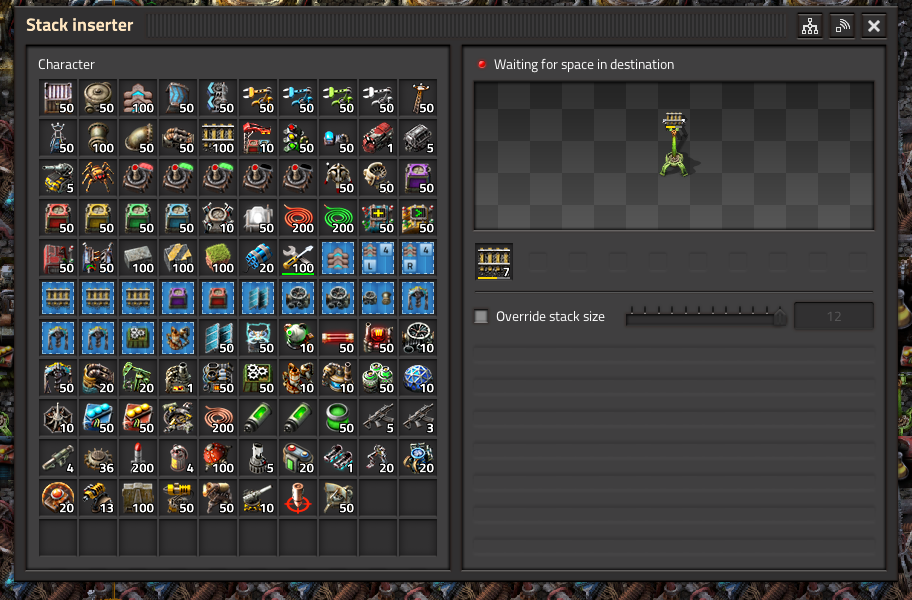This screenshot has width=912, height=600.
Task: Select the green wire stack of 200
Action: click(x=338, y=218)
